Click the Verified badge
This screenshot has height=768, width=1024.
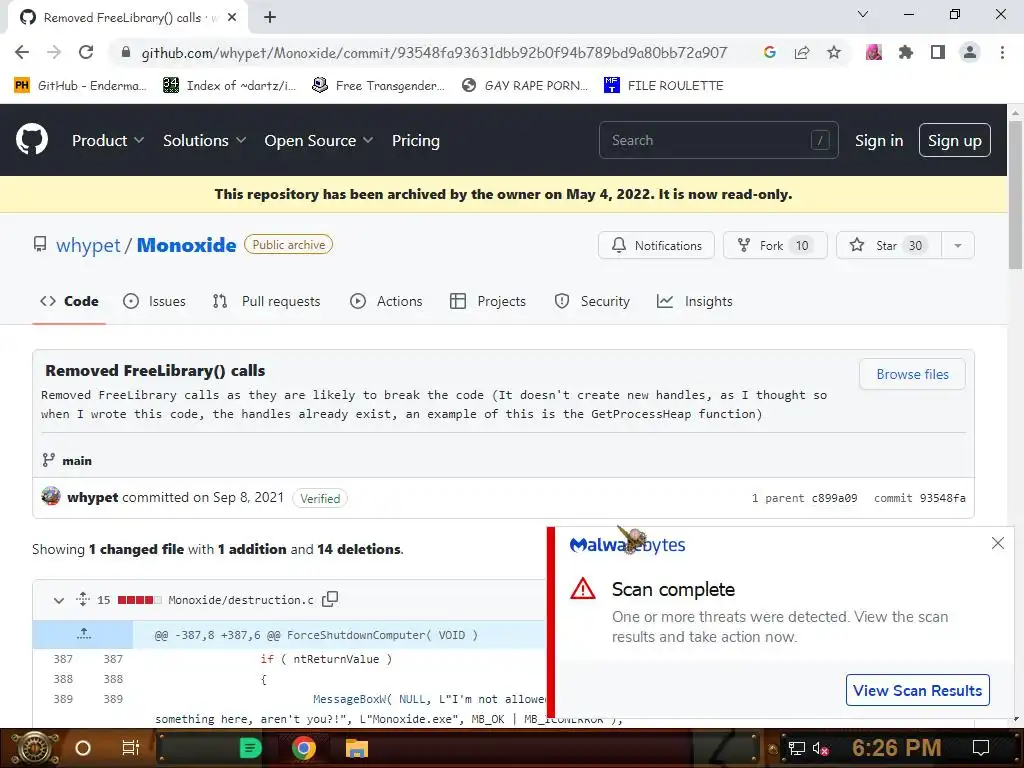click(320, 498)
